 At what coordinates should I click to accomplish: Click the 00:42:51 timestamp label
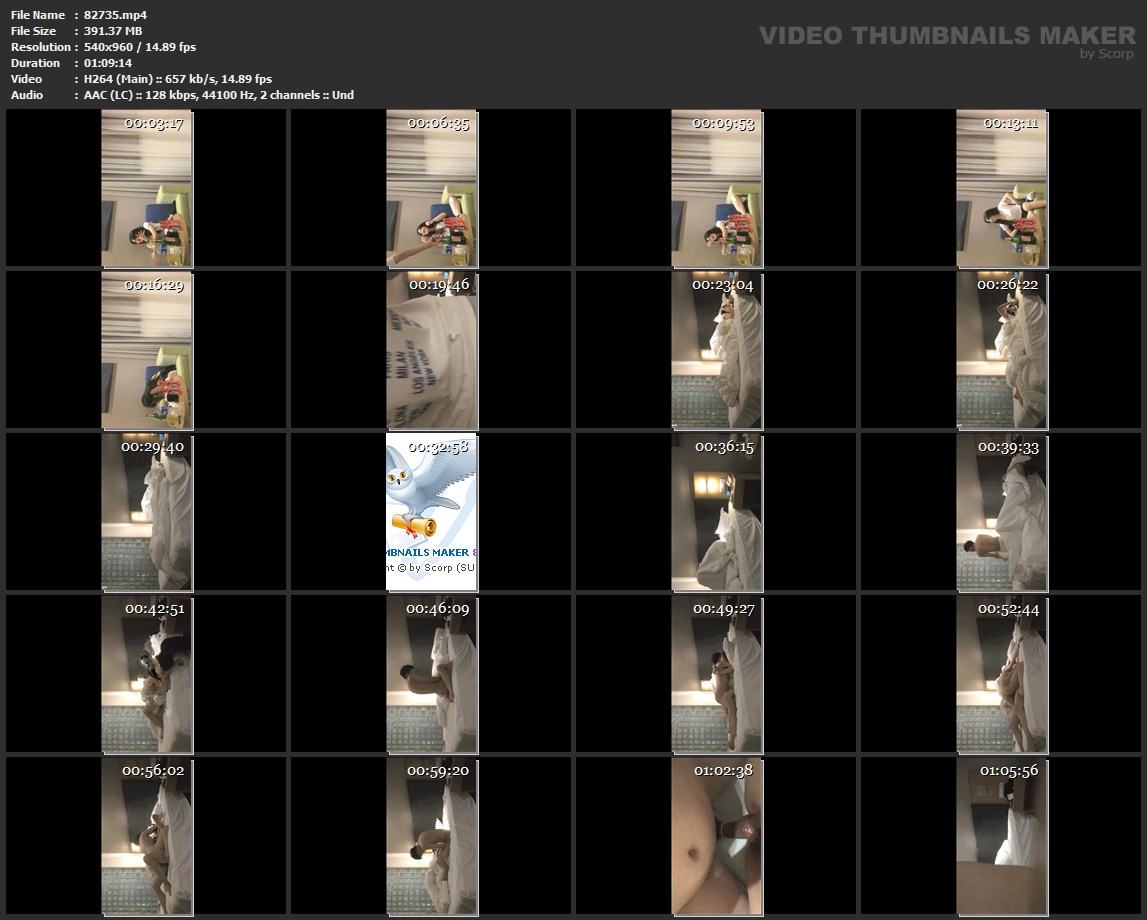(154, 608)
